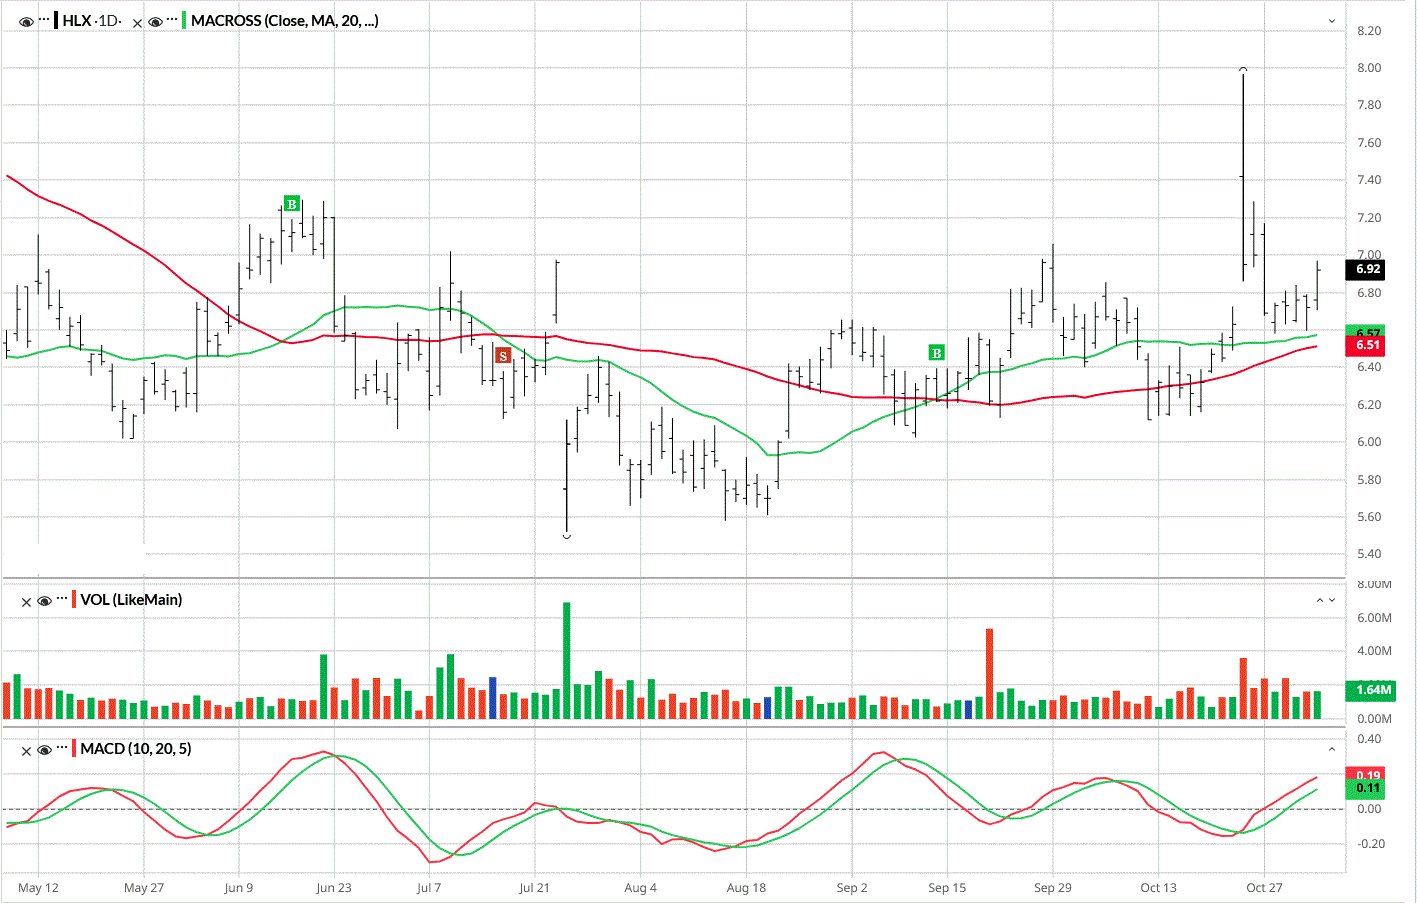Image resolution: width=1417 pixels, height=903 pixels.
Task: Click the up chevron on MACD panel
Action: point(1331,749)
